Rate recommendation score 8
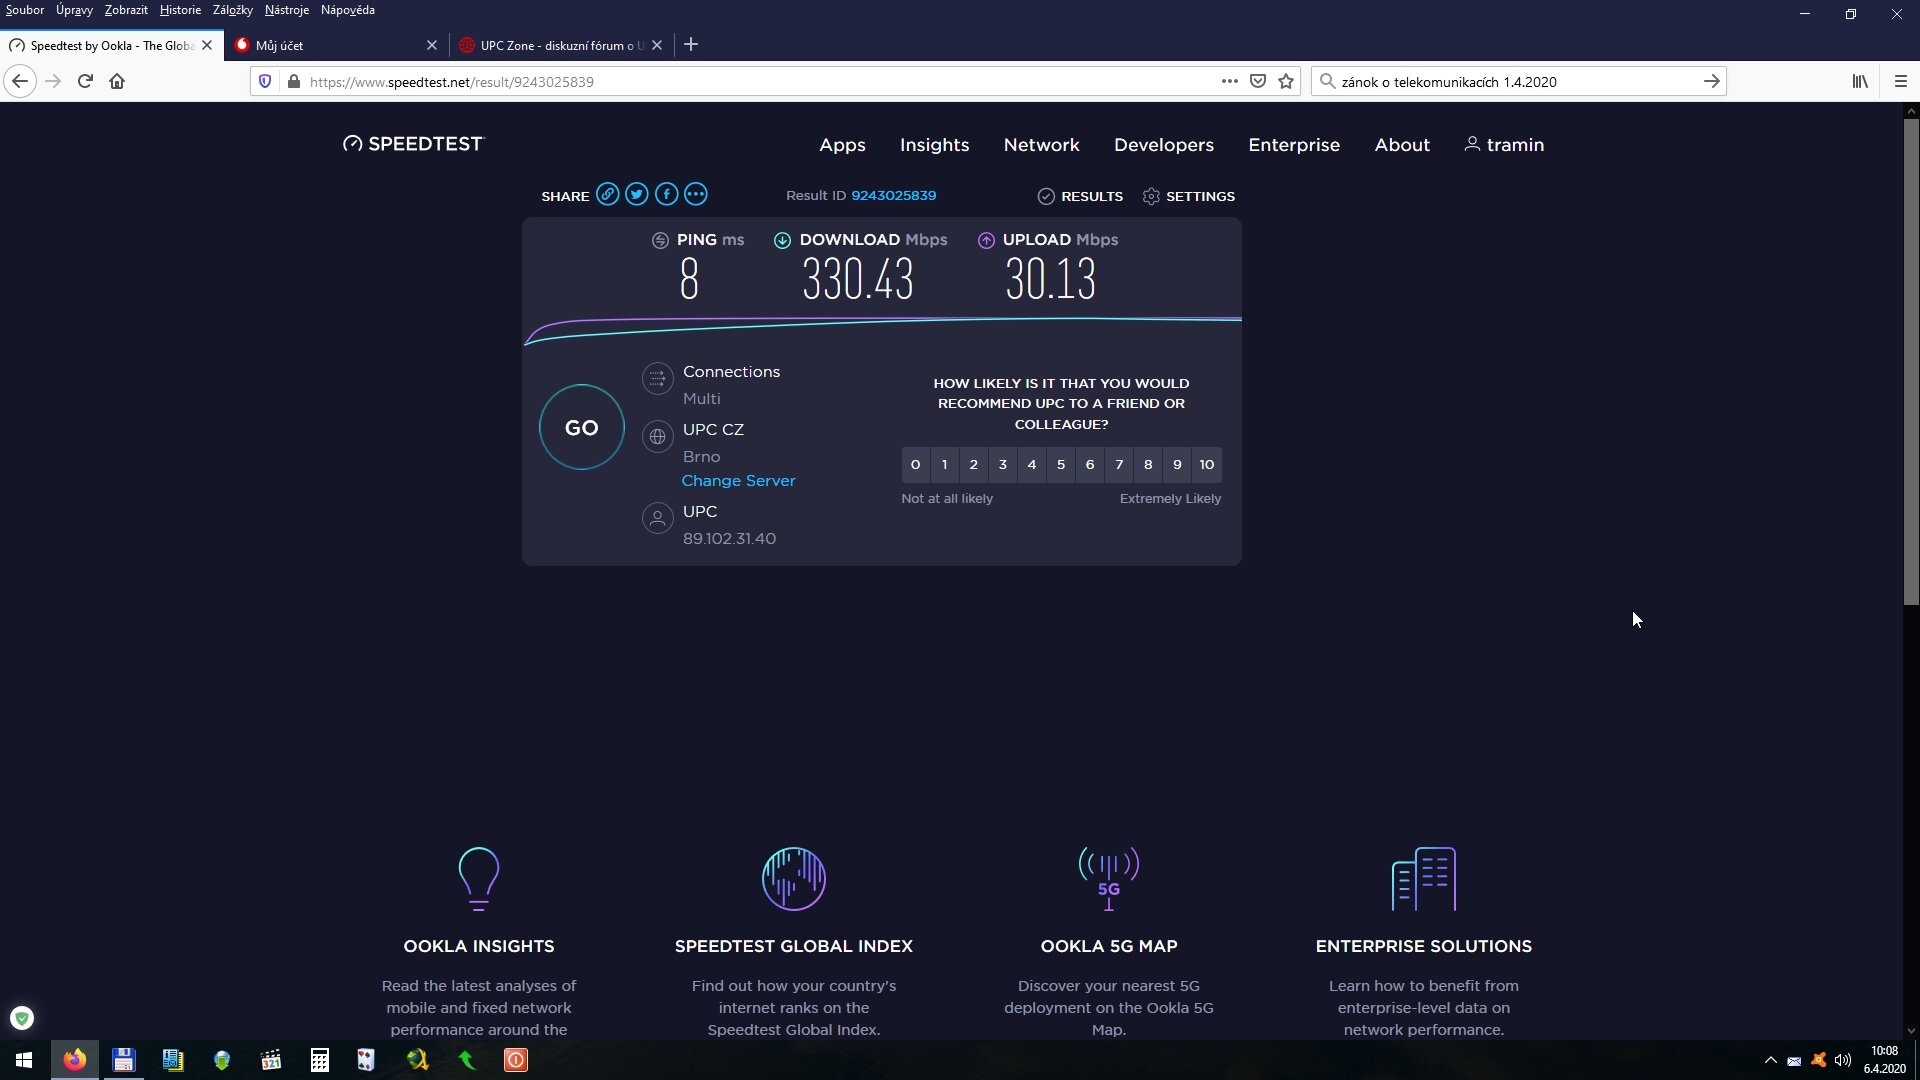 pos(1148,464)
